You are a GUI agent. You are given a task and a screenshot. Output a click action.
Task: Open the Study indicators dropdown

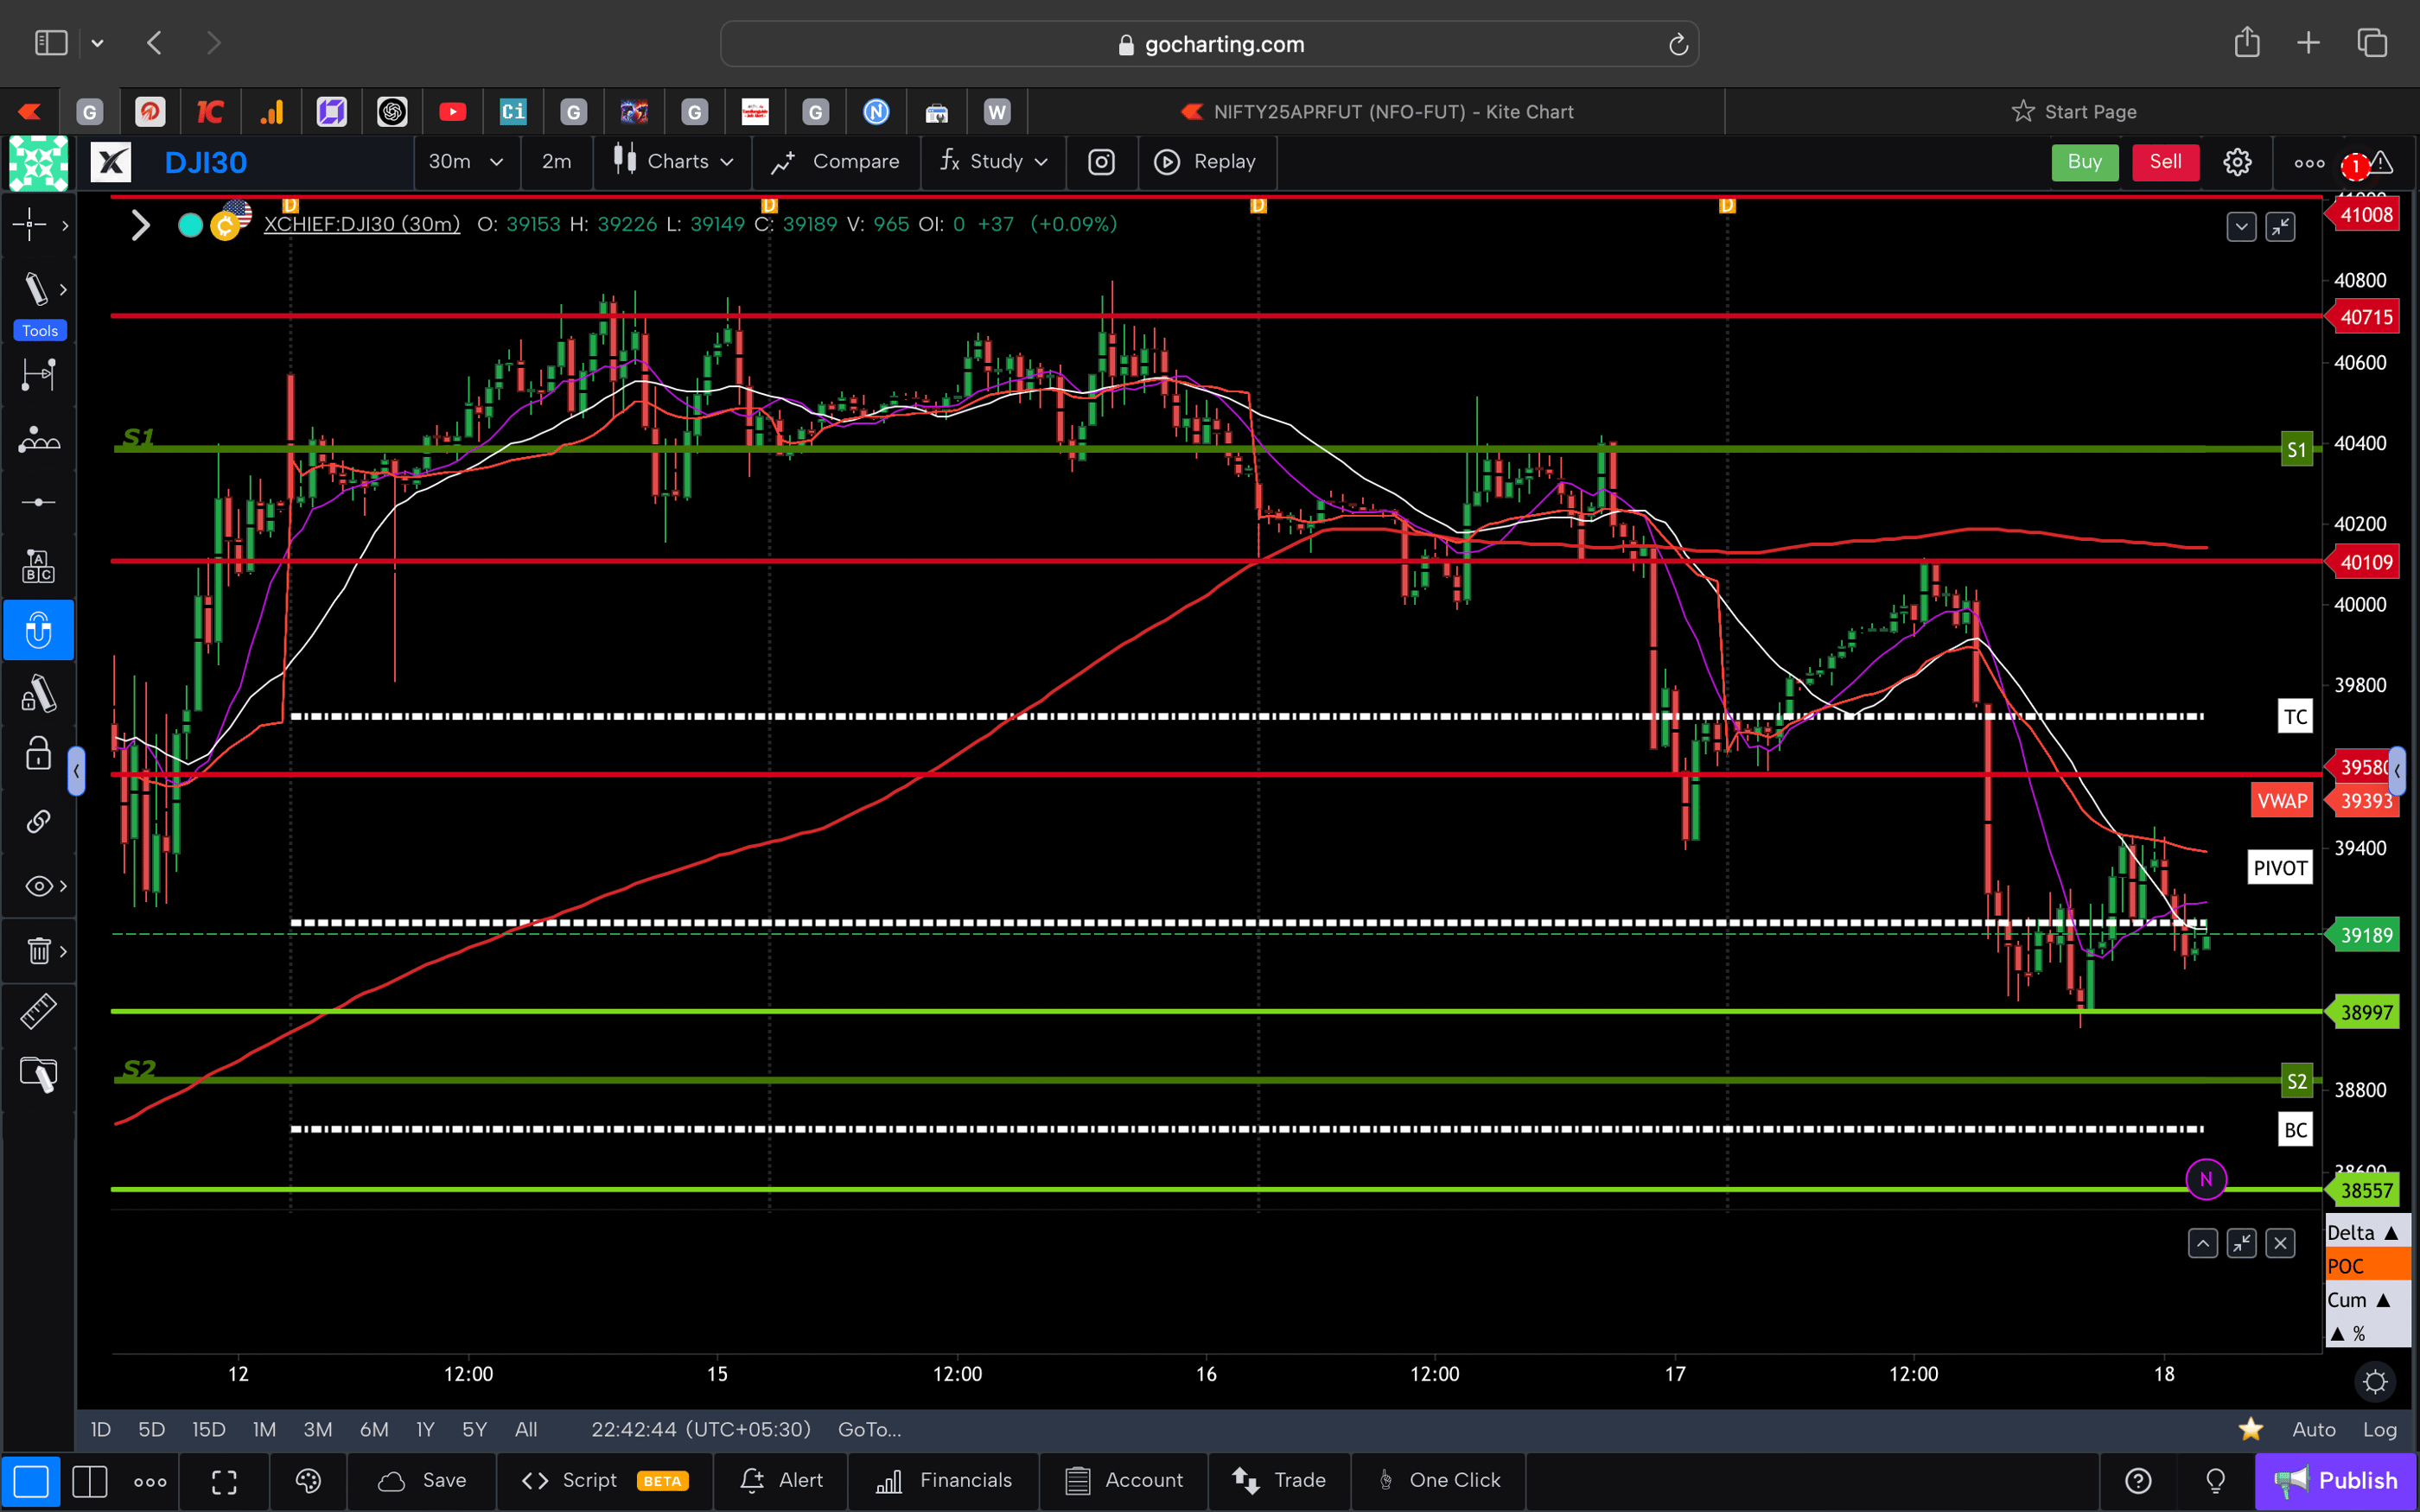996,161
